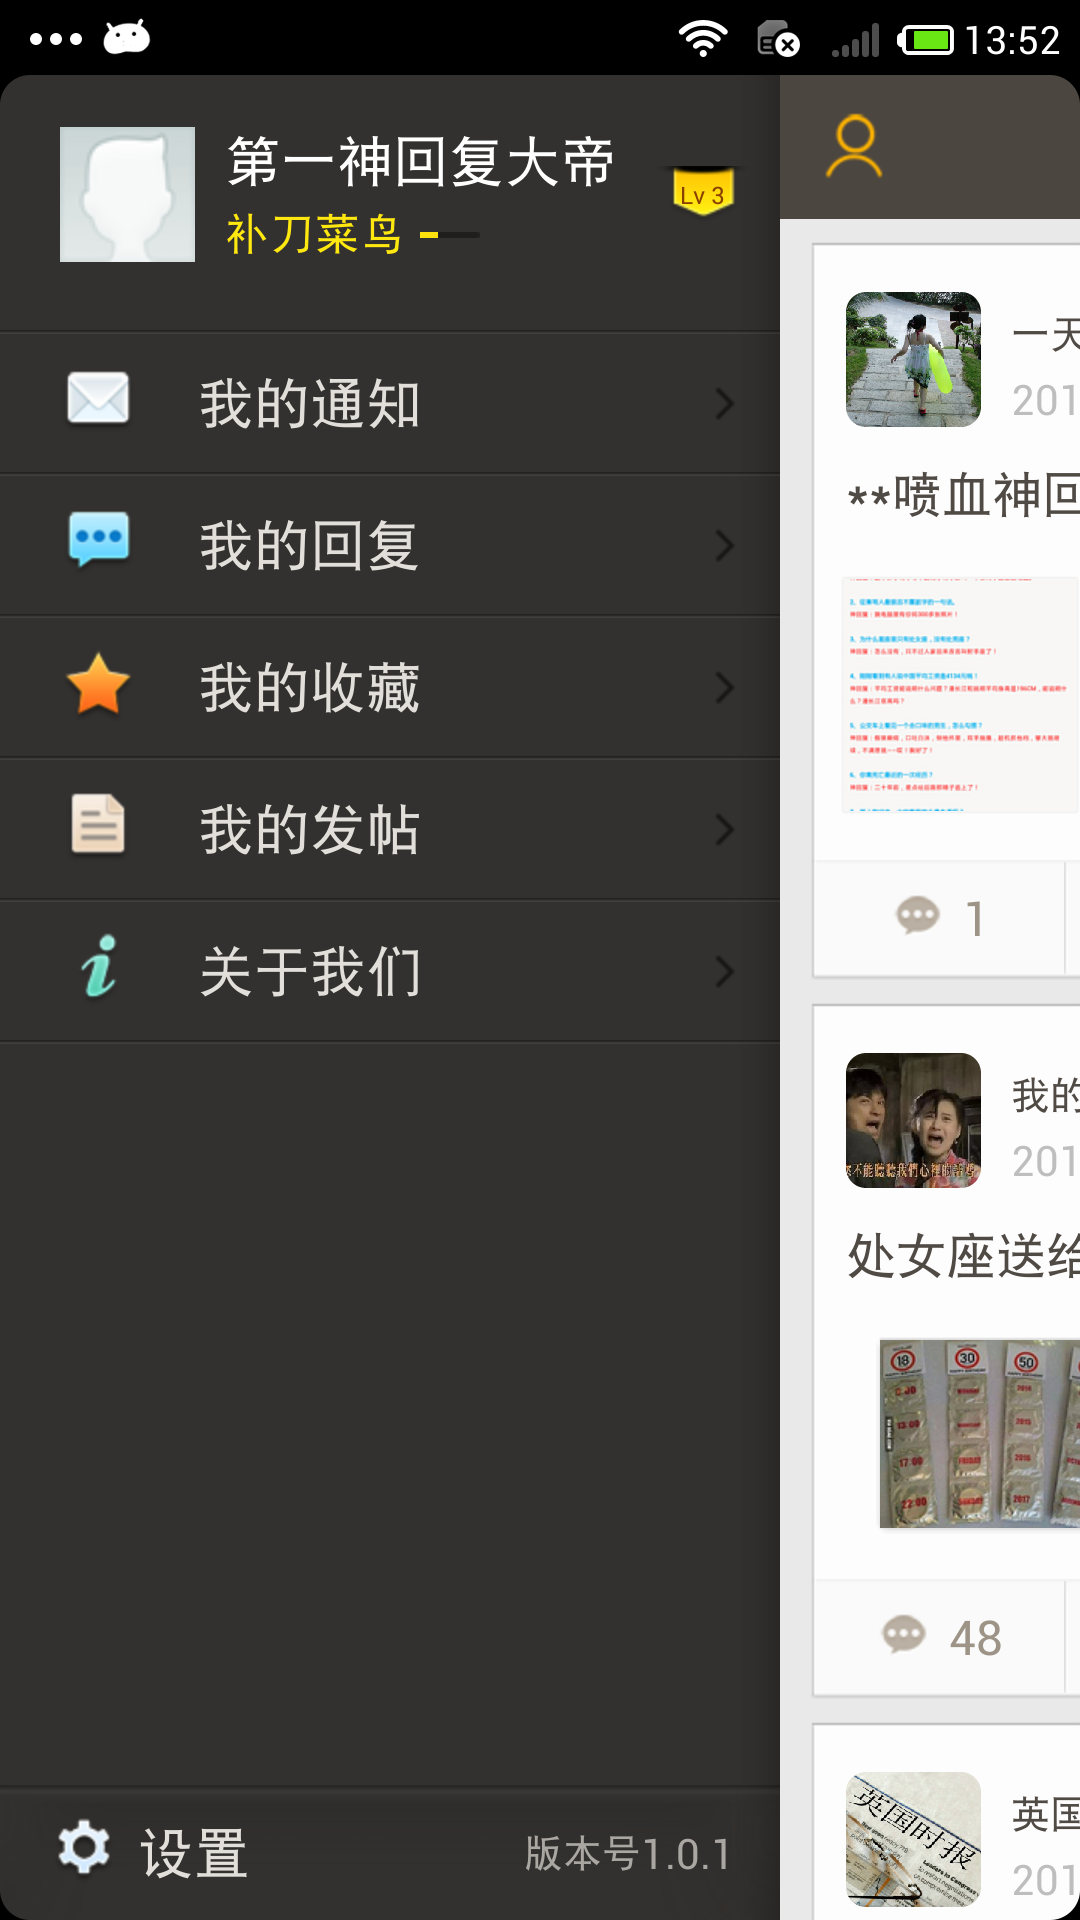Tap the orange star favorites icon
The height and width of the screenshot is (1920, 1080).
coord(98,685)
